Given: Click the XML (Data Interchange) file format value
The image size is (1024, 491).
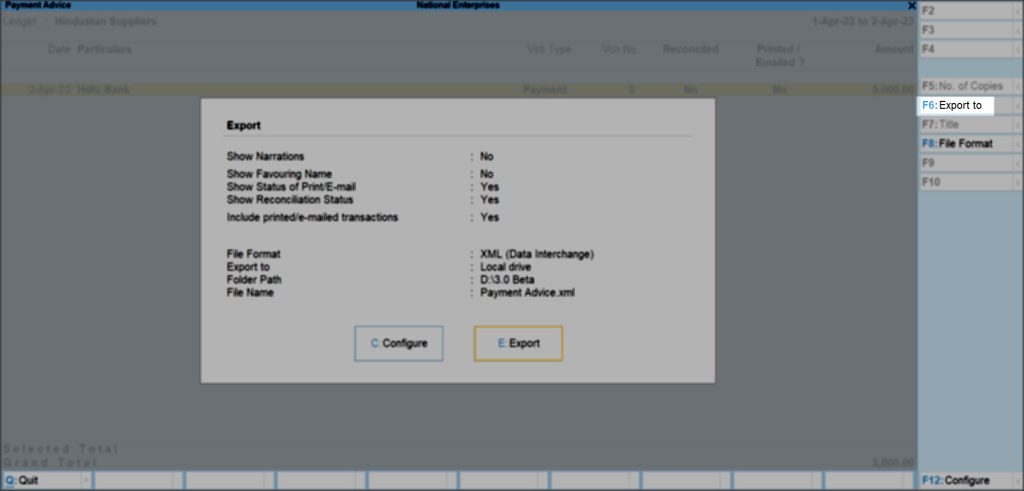Looking at the screenshot, I should coord(537,255).
